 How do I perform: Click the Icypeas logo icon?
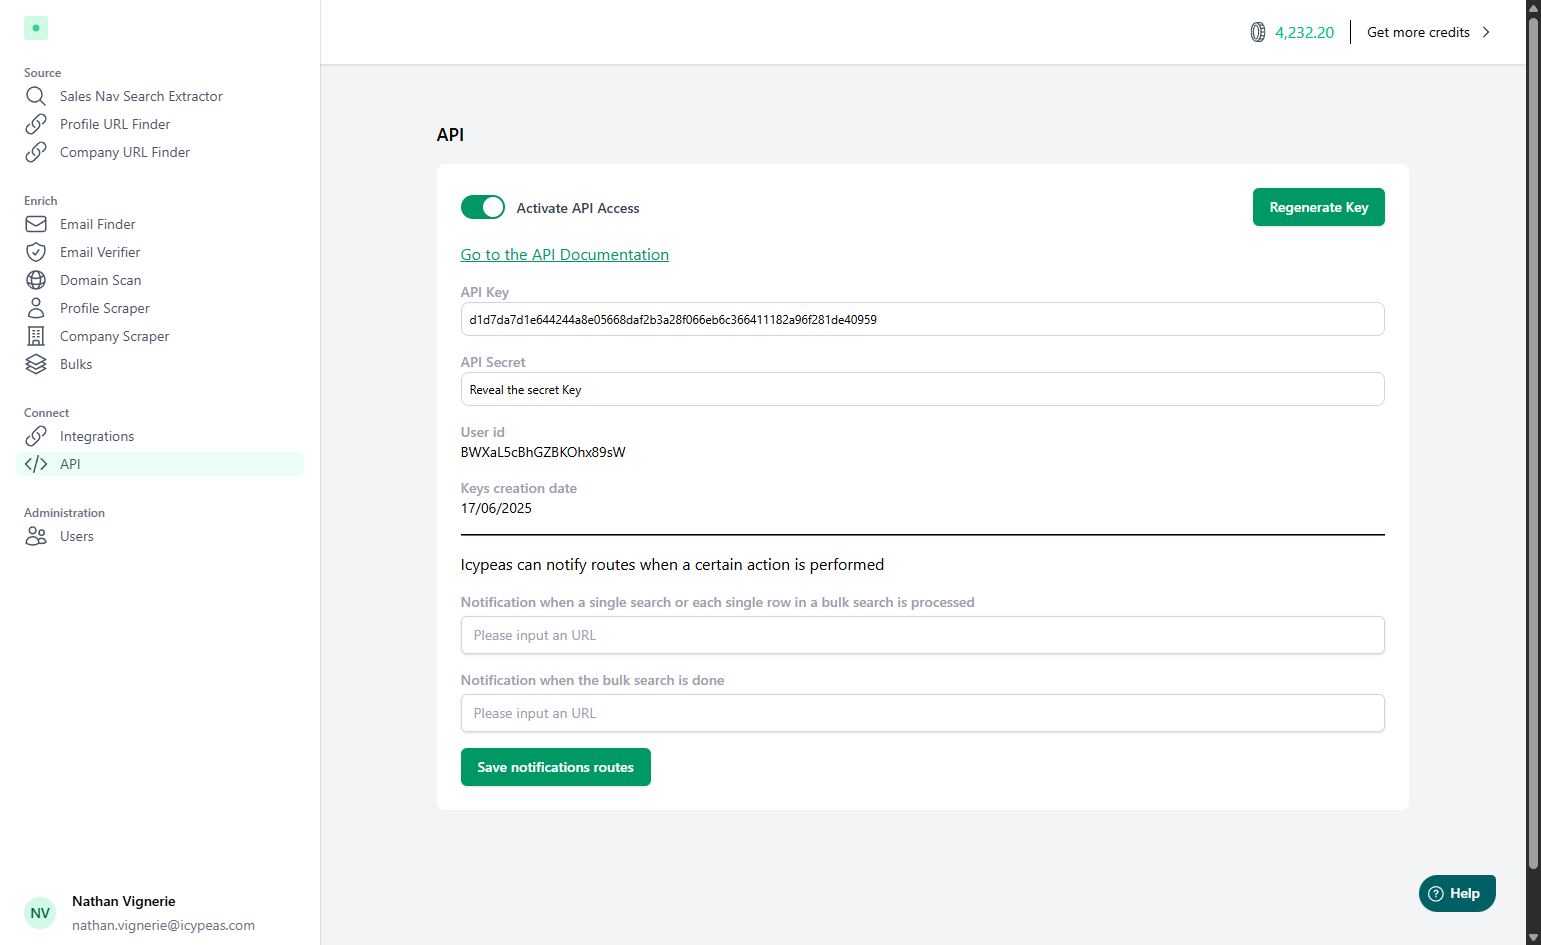36,28
